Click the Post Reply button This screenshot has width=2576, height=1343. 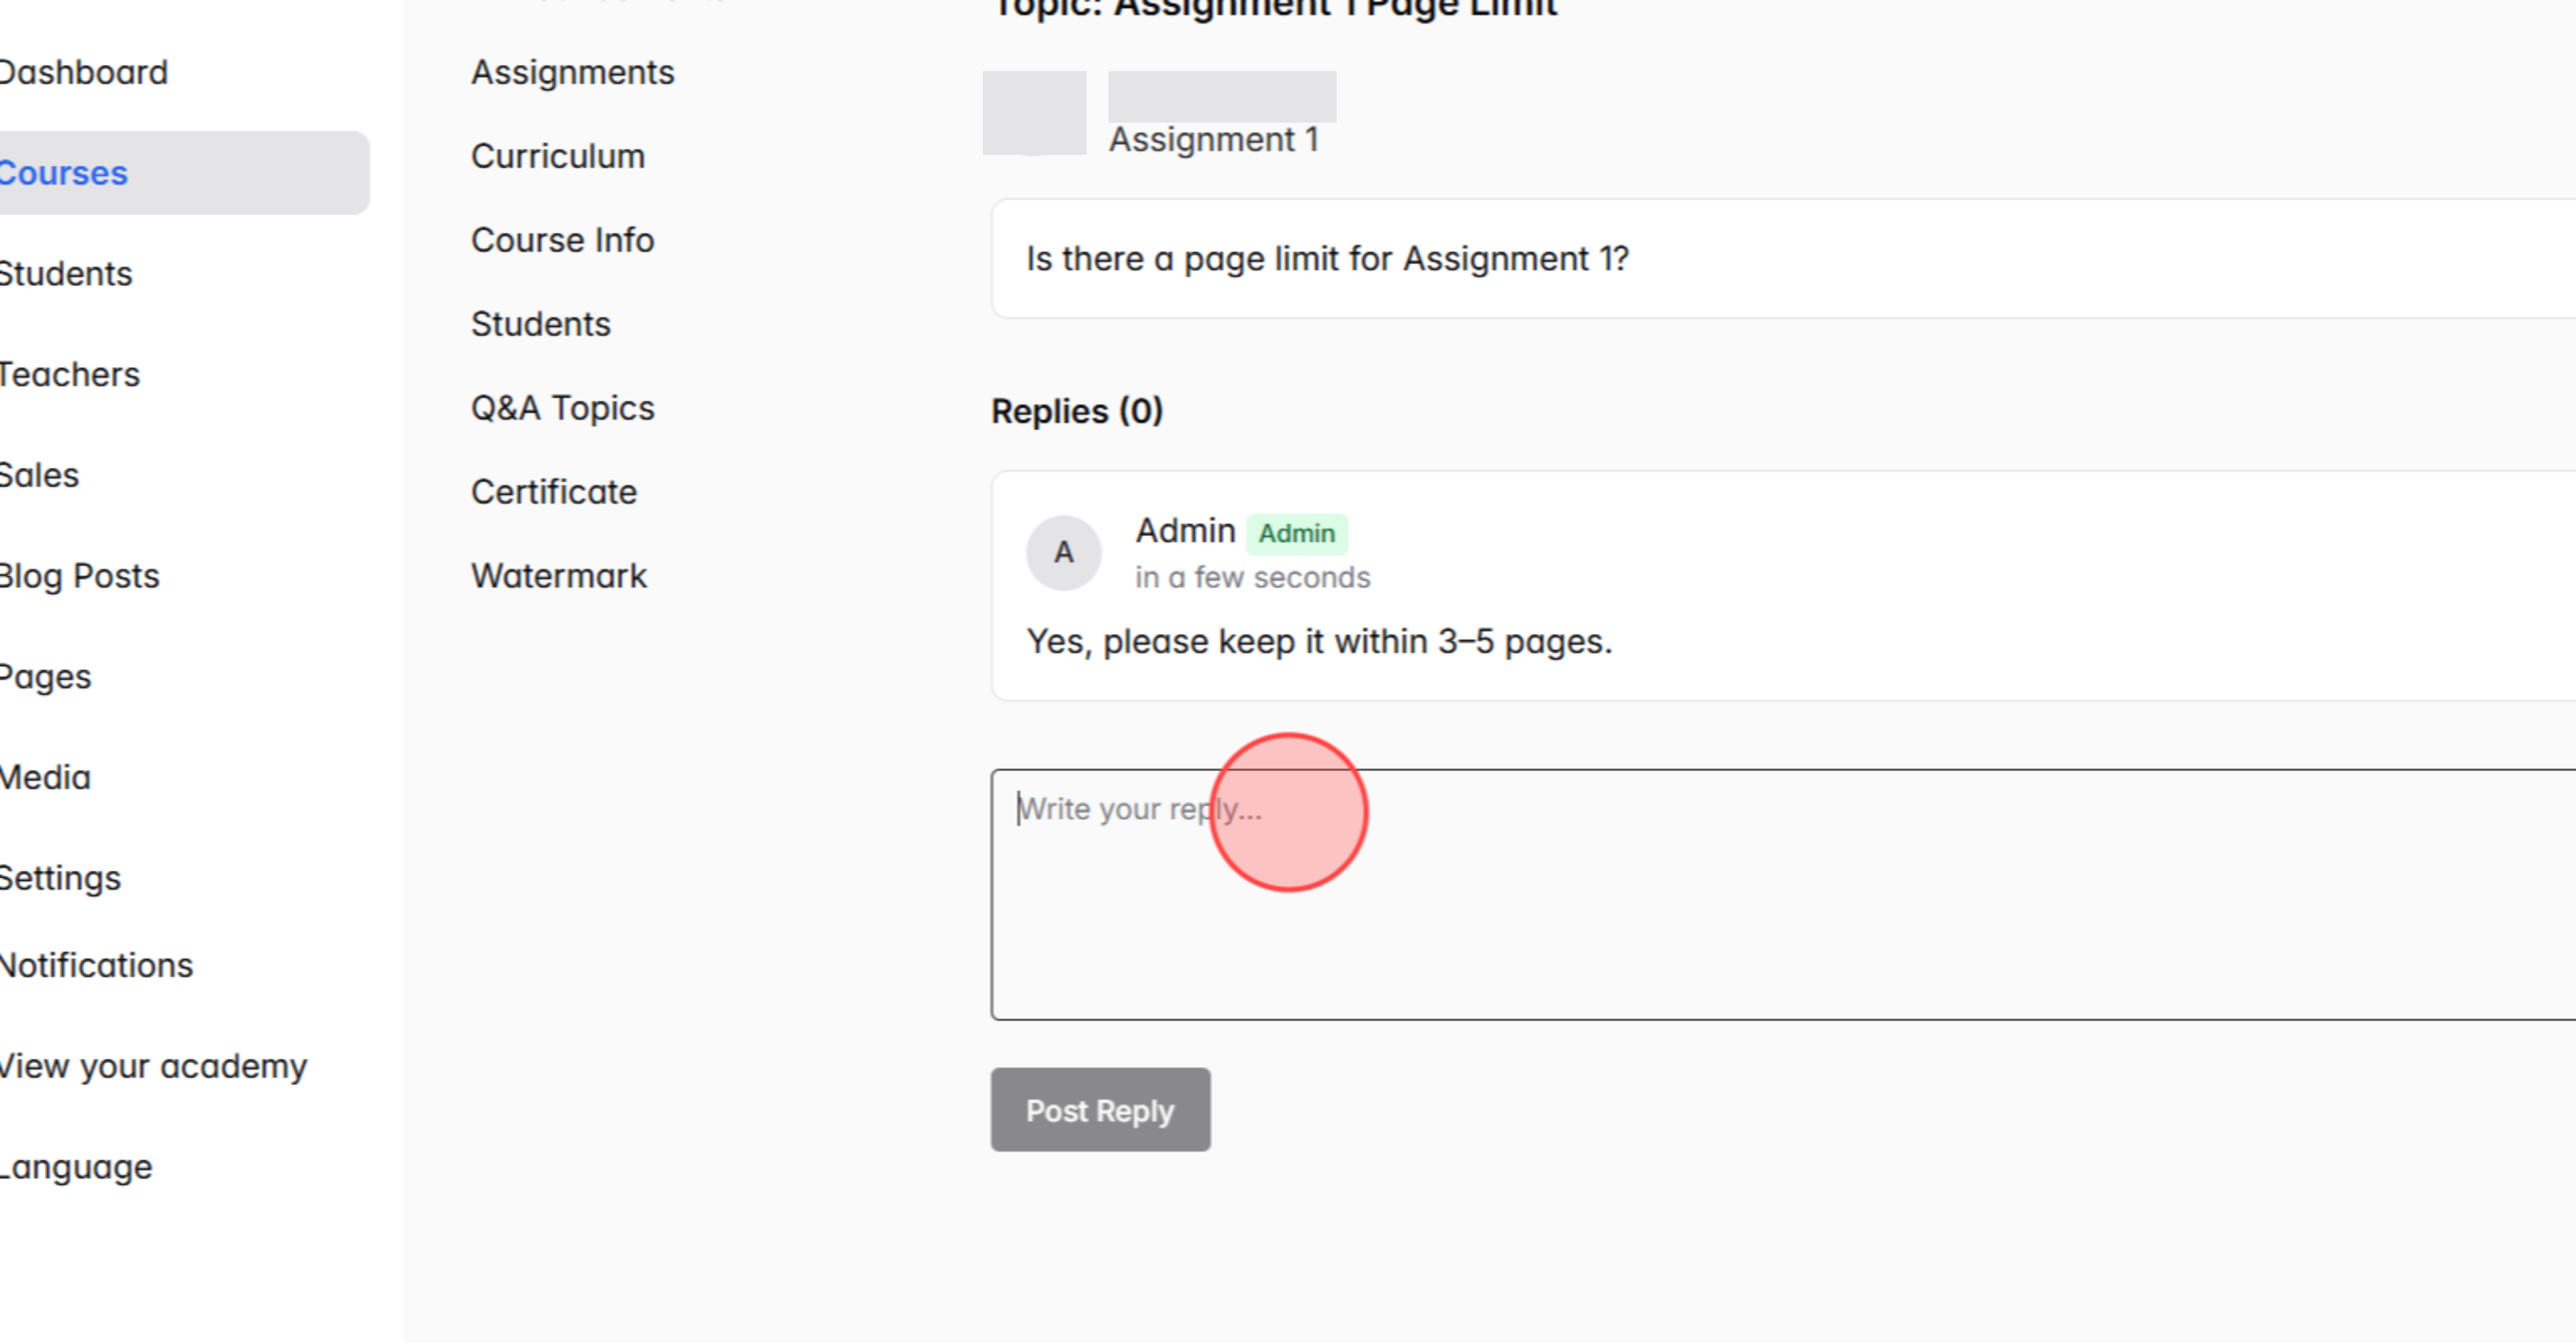(x=1100, y=1110)
